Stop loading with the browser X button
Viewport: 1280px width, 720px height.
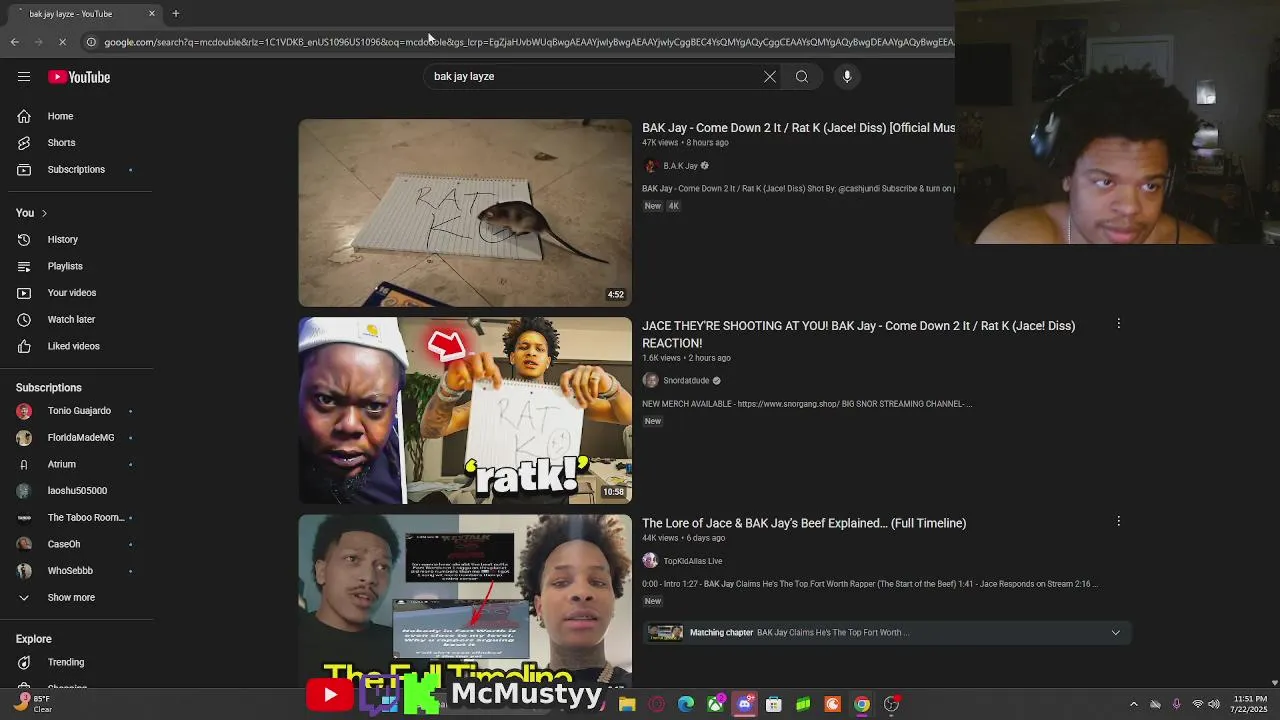point(62,42)
